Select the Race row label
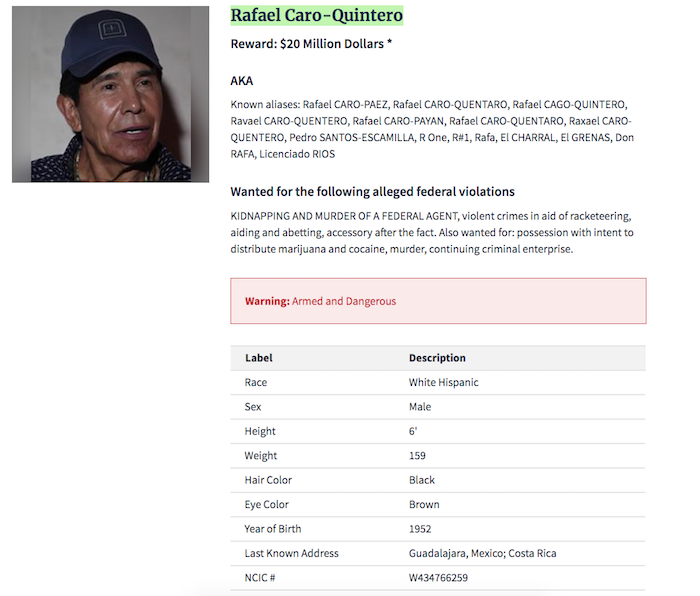Viewport: 700px width, 596px height. tap(256, 383)
